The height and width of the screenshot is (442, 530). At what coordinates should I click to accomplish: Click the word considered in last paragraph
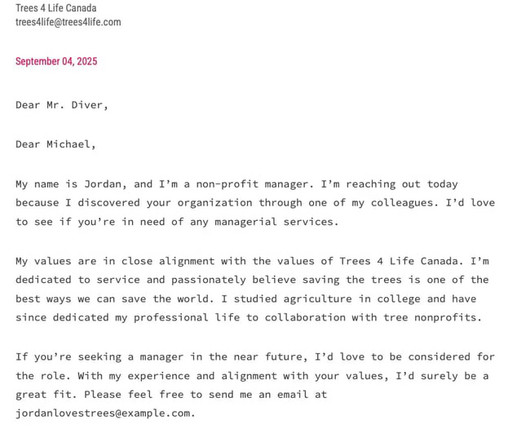pos(439,357)
